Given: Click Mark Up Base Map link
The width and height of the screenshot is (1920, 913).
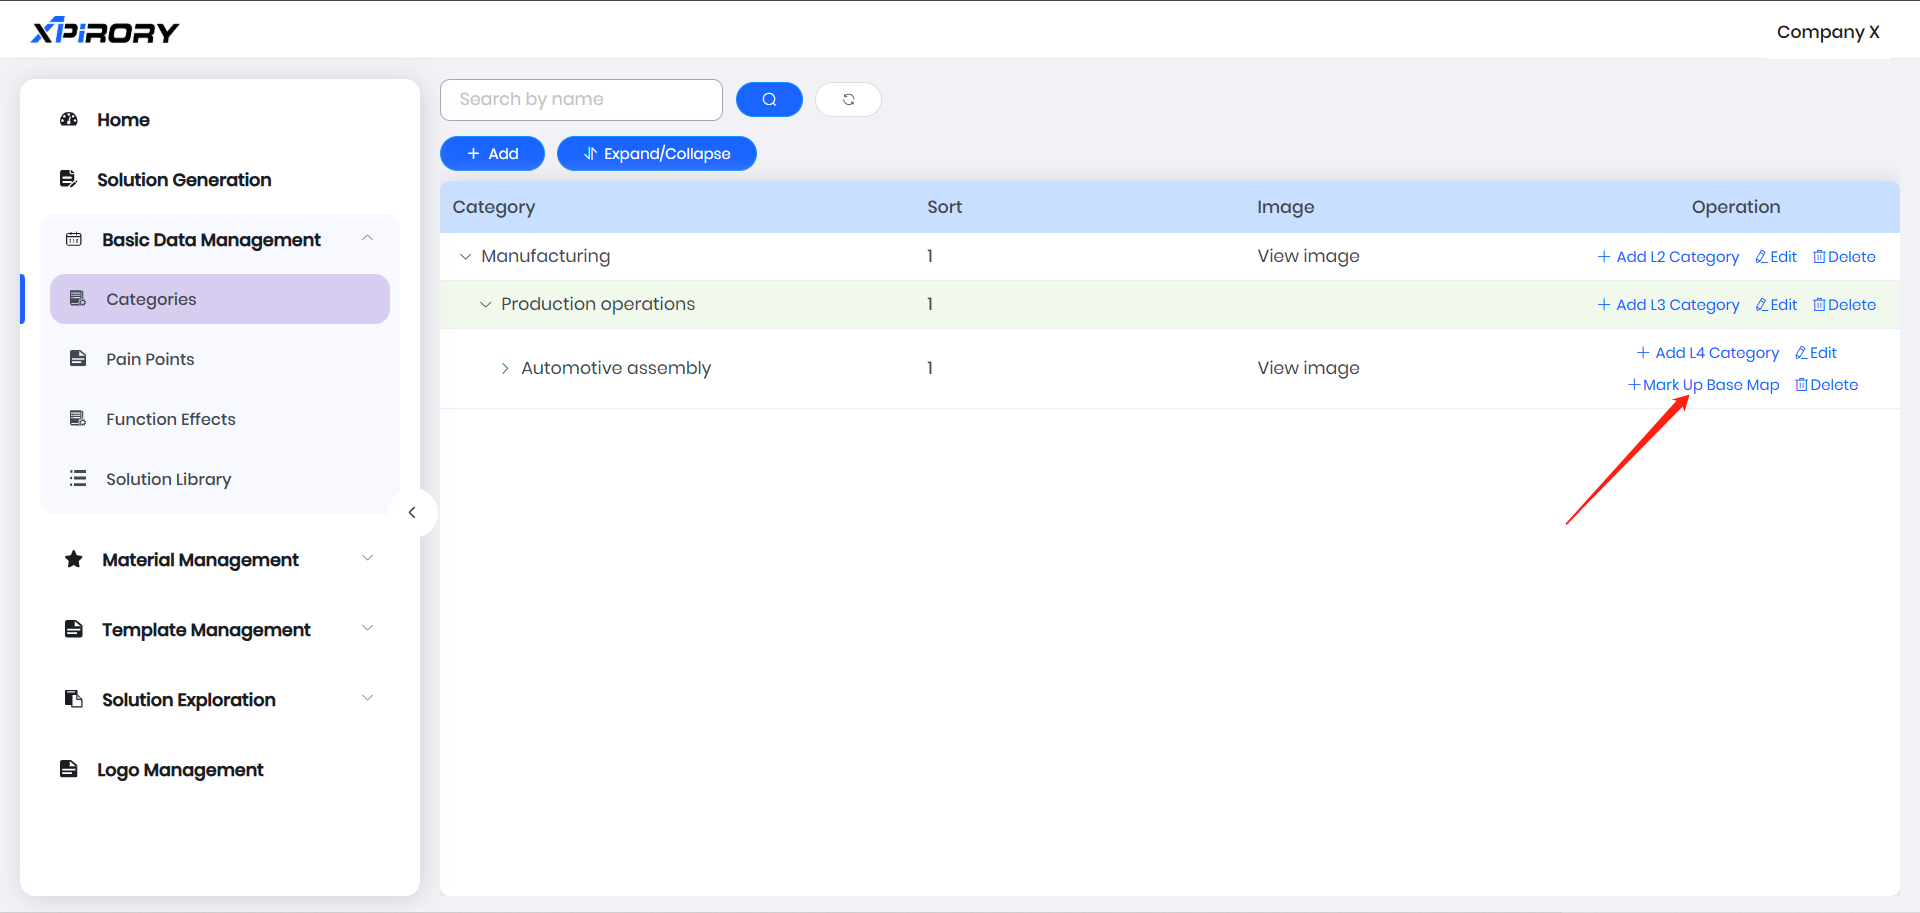Looking at the screenshot, I should tap(1704, 385).
